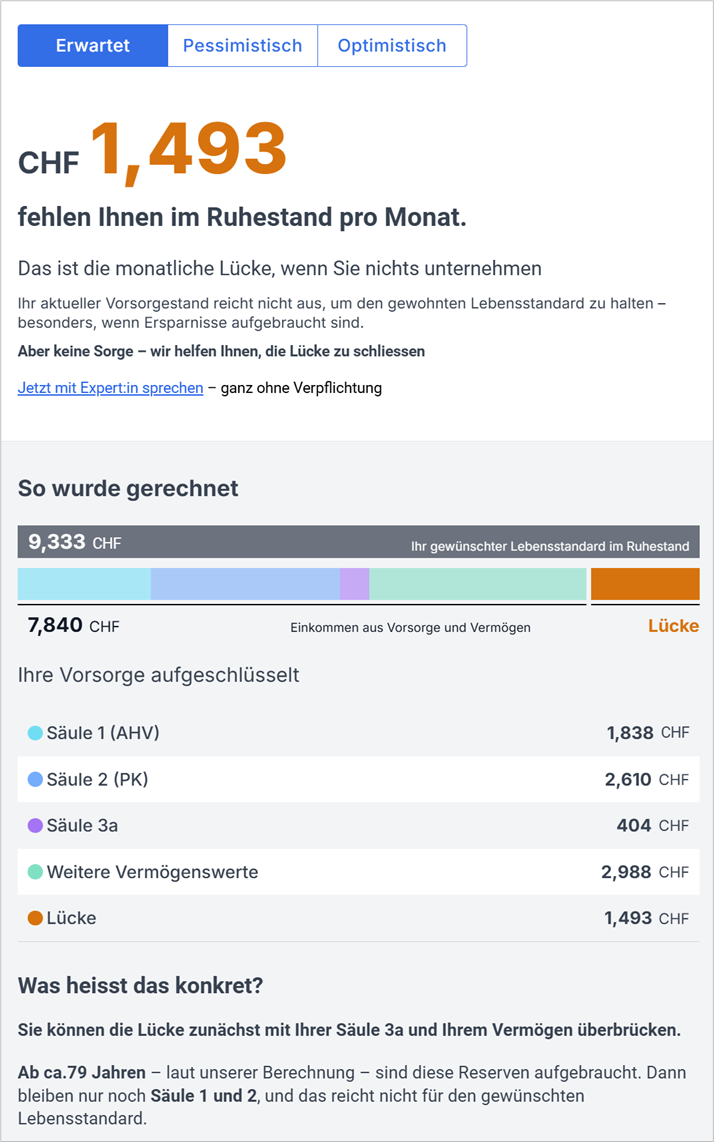Click the orange Lücke legend dot
714x1142 pixels.
35,918
